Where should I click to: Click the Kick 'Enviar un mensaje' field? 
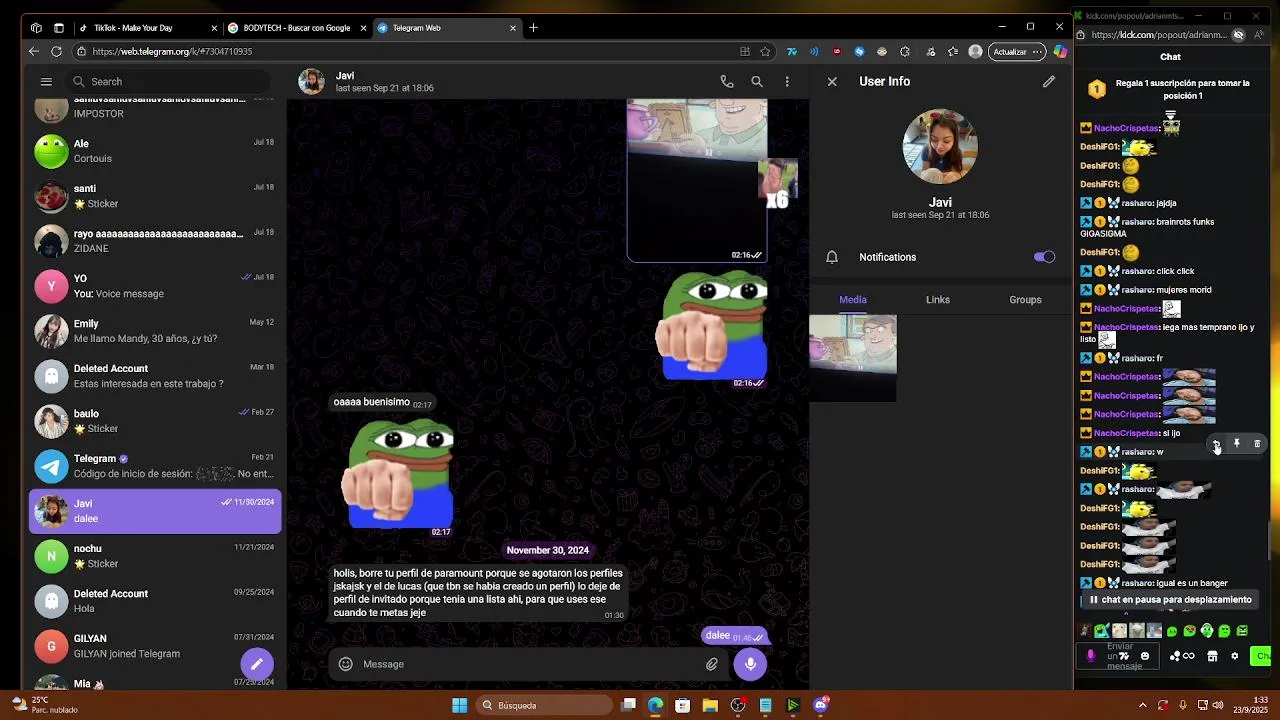pyautogui.click(x=1119, y=656)
